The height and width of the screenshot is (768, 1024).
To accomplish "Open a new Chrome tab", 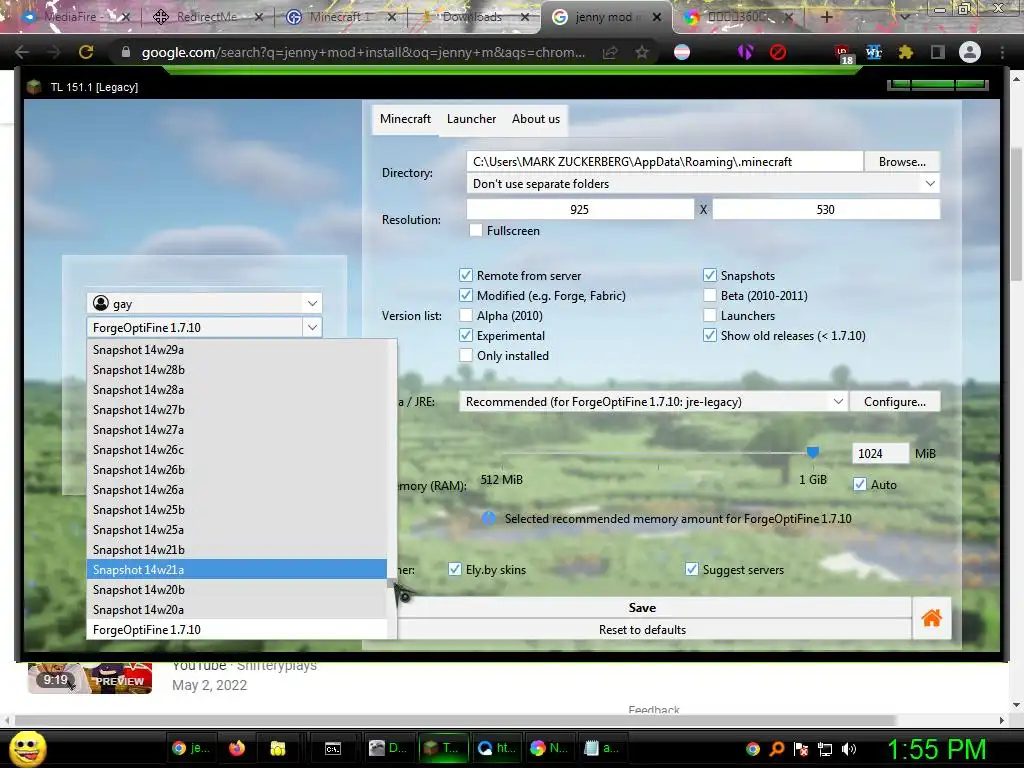I will click(826, 17).
